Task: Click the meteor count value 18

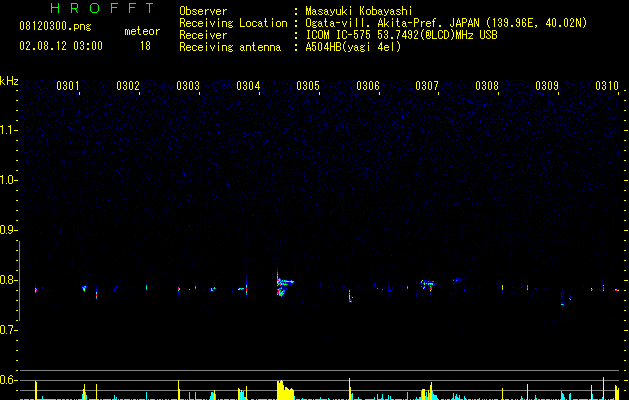Action: pos(145,46)
